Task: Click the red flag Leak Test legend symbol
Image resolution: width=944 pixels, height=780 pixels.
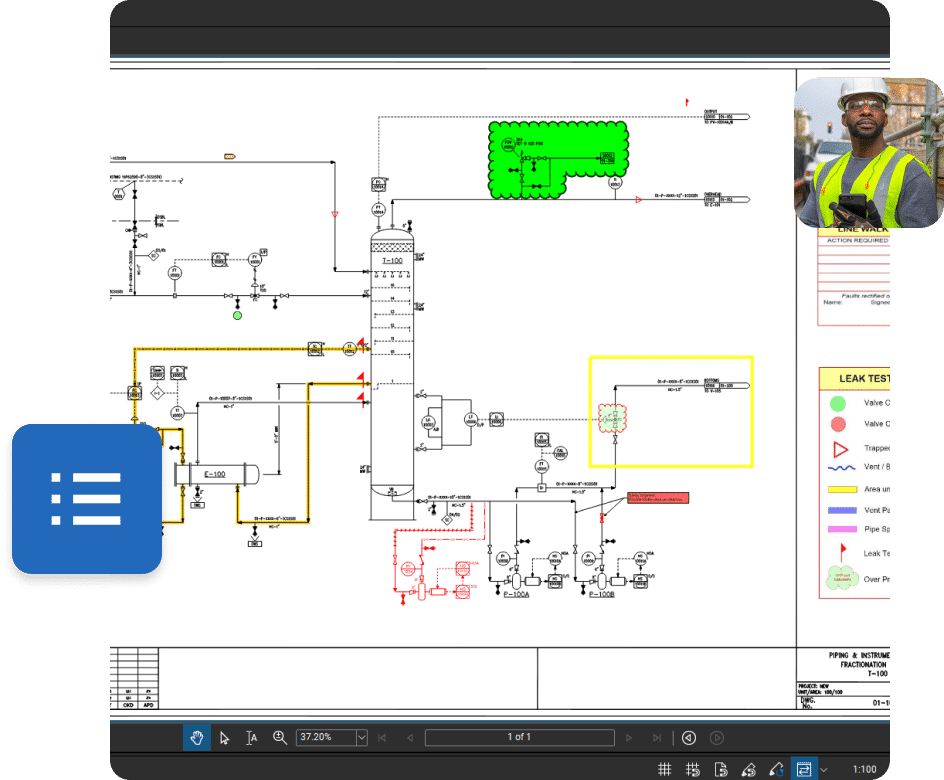Action: [x=843, y=551]
